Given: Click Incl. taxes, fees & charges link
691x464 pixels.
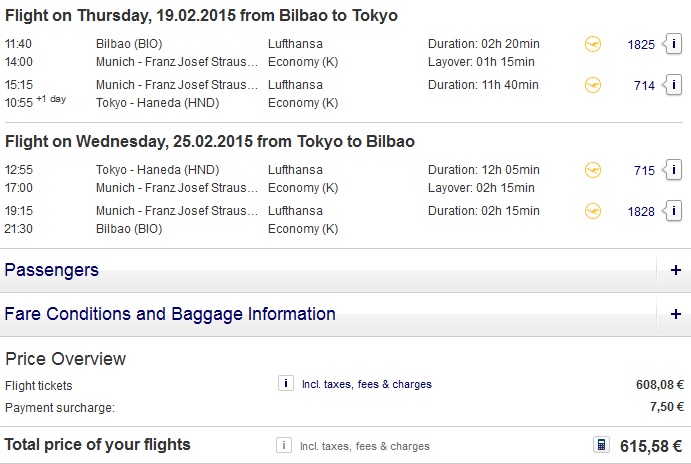Looking at the screenshot, I should click(366, 384).
